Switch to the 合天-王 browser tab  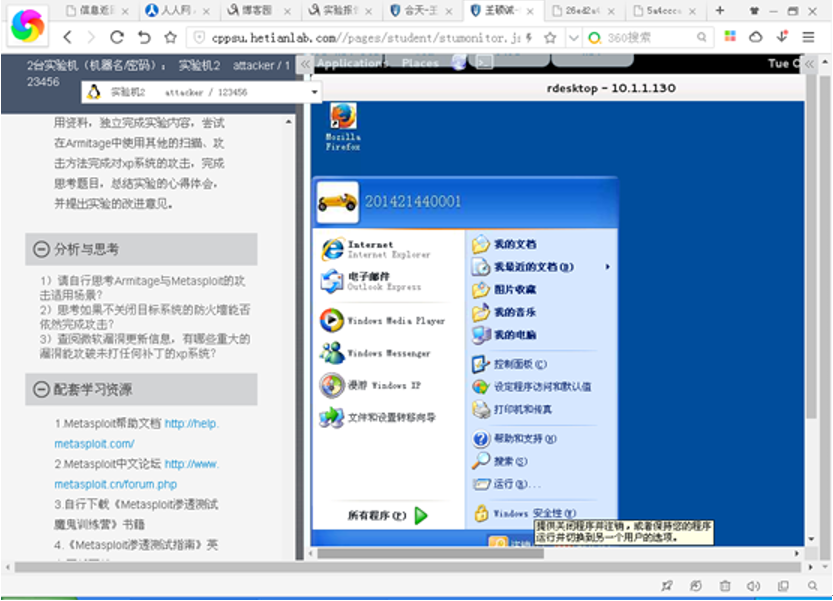point(421,11)
